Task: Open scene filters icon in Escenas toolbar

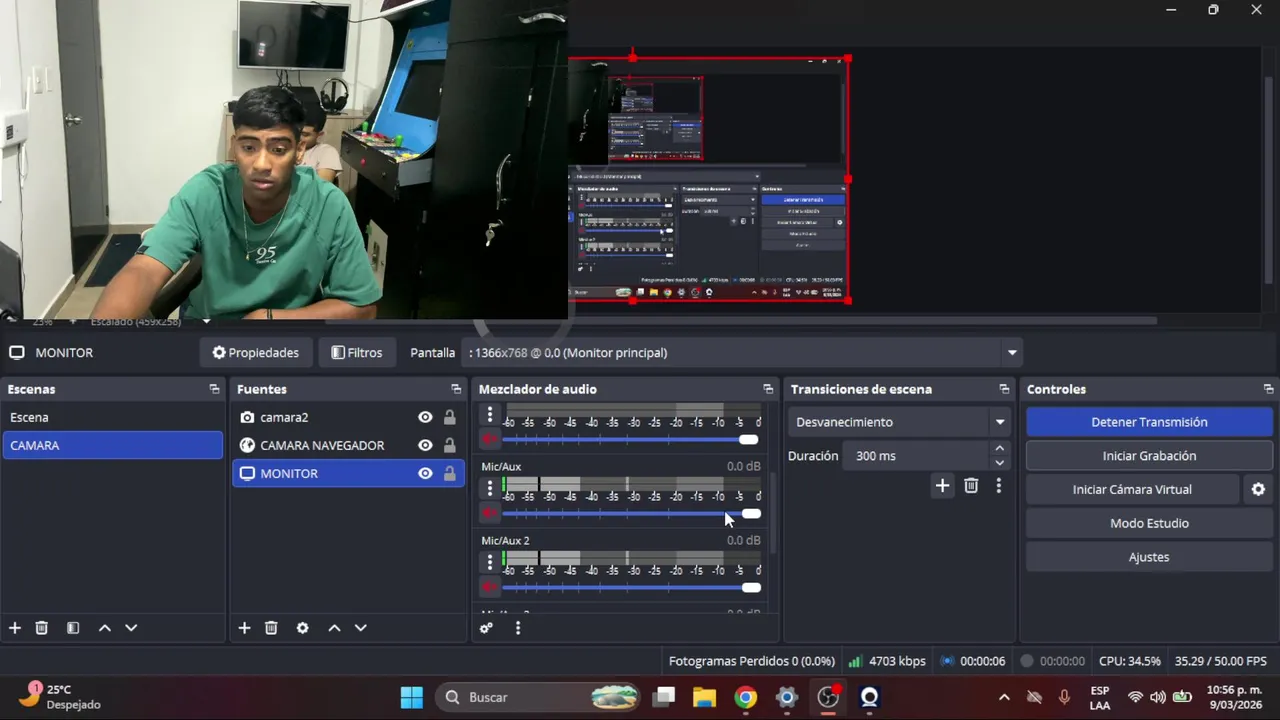Action: pos(73,628)
